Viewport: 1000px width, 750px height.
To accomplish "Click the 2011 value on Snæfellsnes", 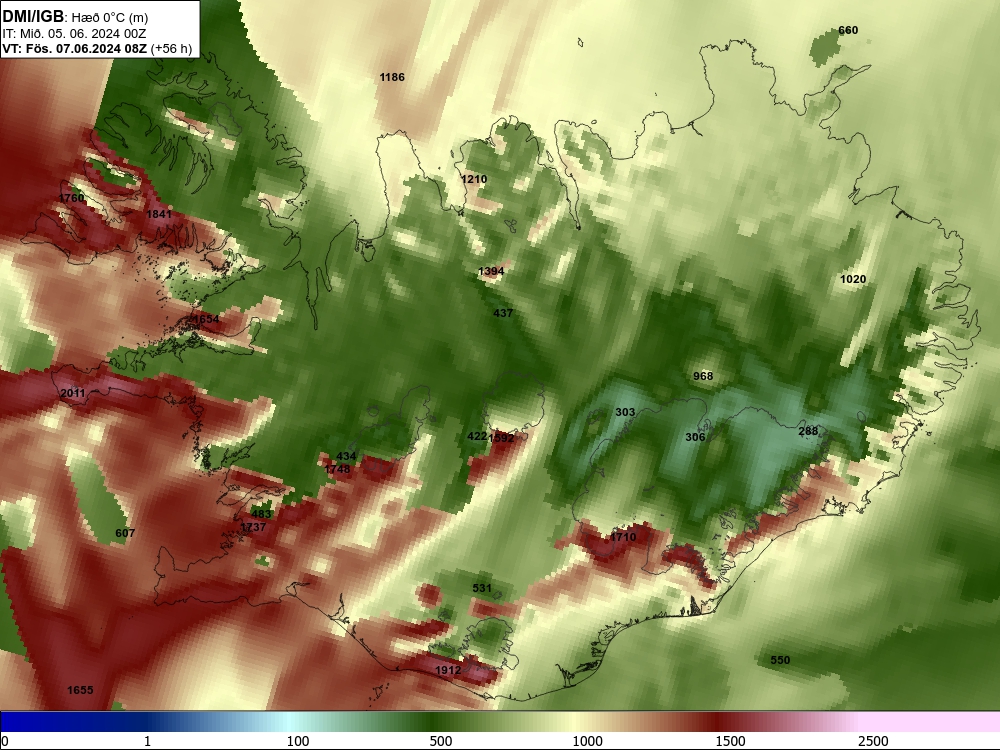I will (73, 393).
